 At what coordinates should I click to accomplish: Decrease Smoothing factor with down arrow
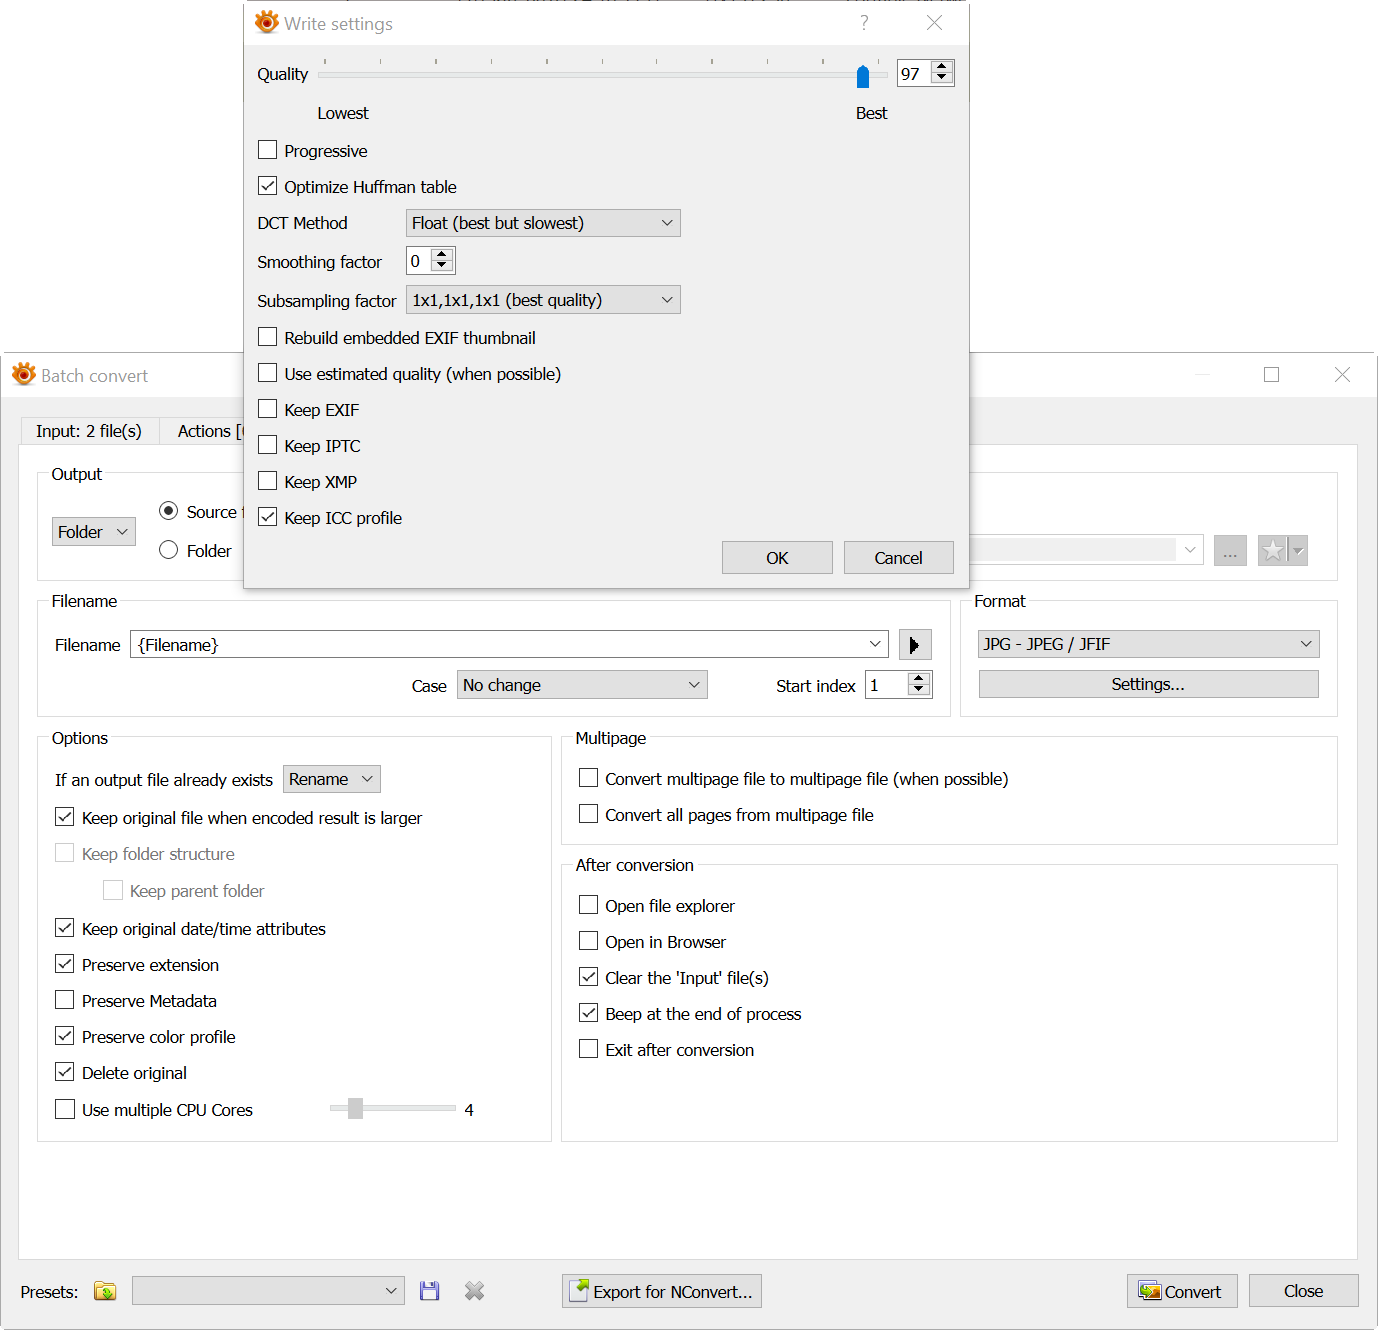(x=443, y=267)
